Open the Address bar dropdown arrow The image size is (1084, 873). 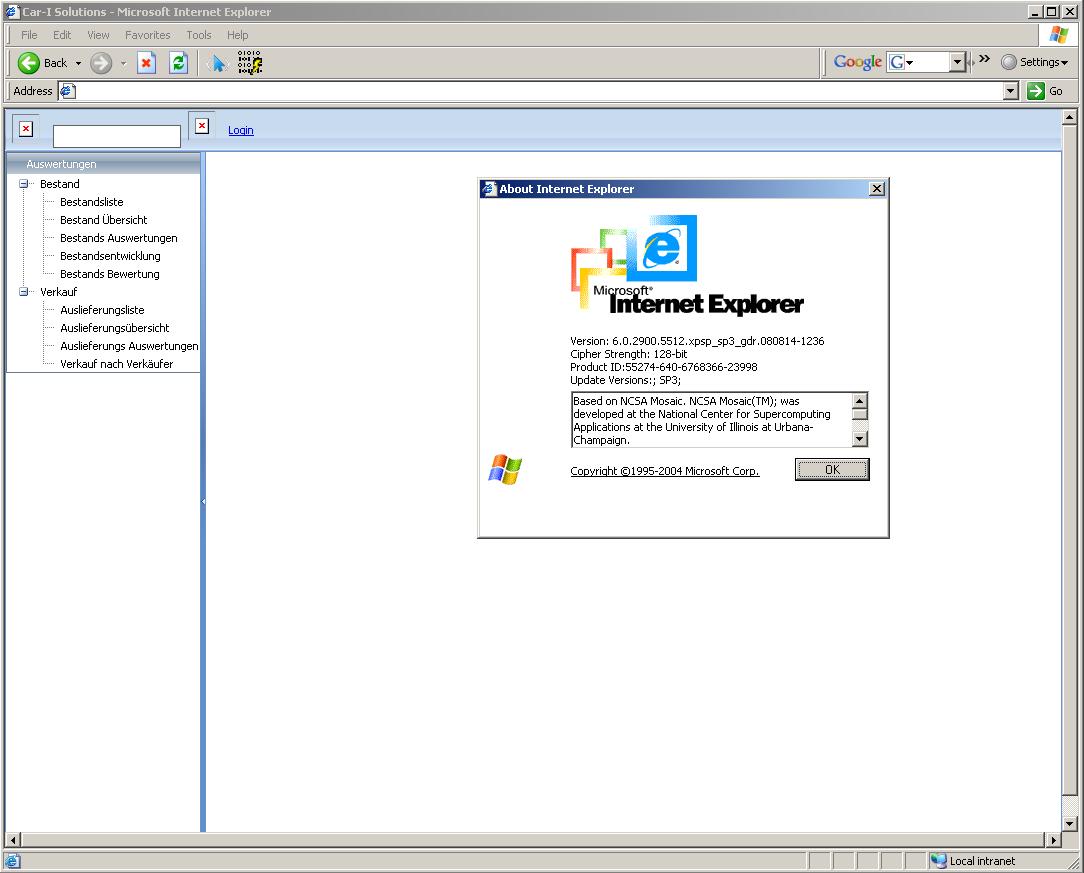click(1011, 91)
